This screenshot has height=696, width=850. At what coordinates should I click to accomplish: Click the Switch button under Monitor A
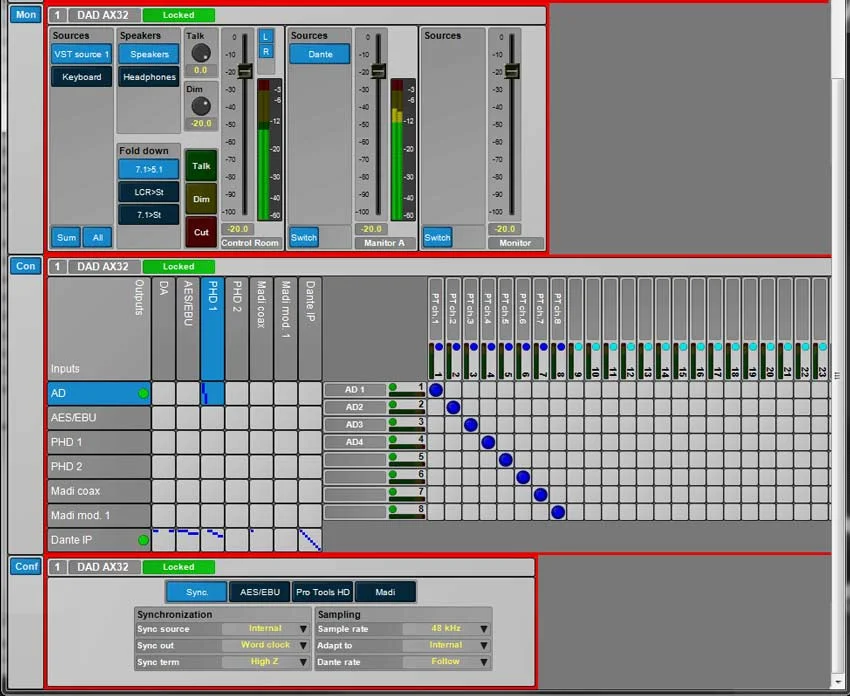304,237
